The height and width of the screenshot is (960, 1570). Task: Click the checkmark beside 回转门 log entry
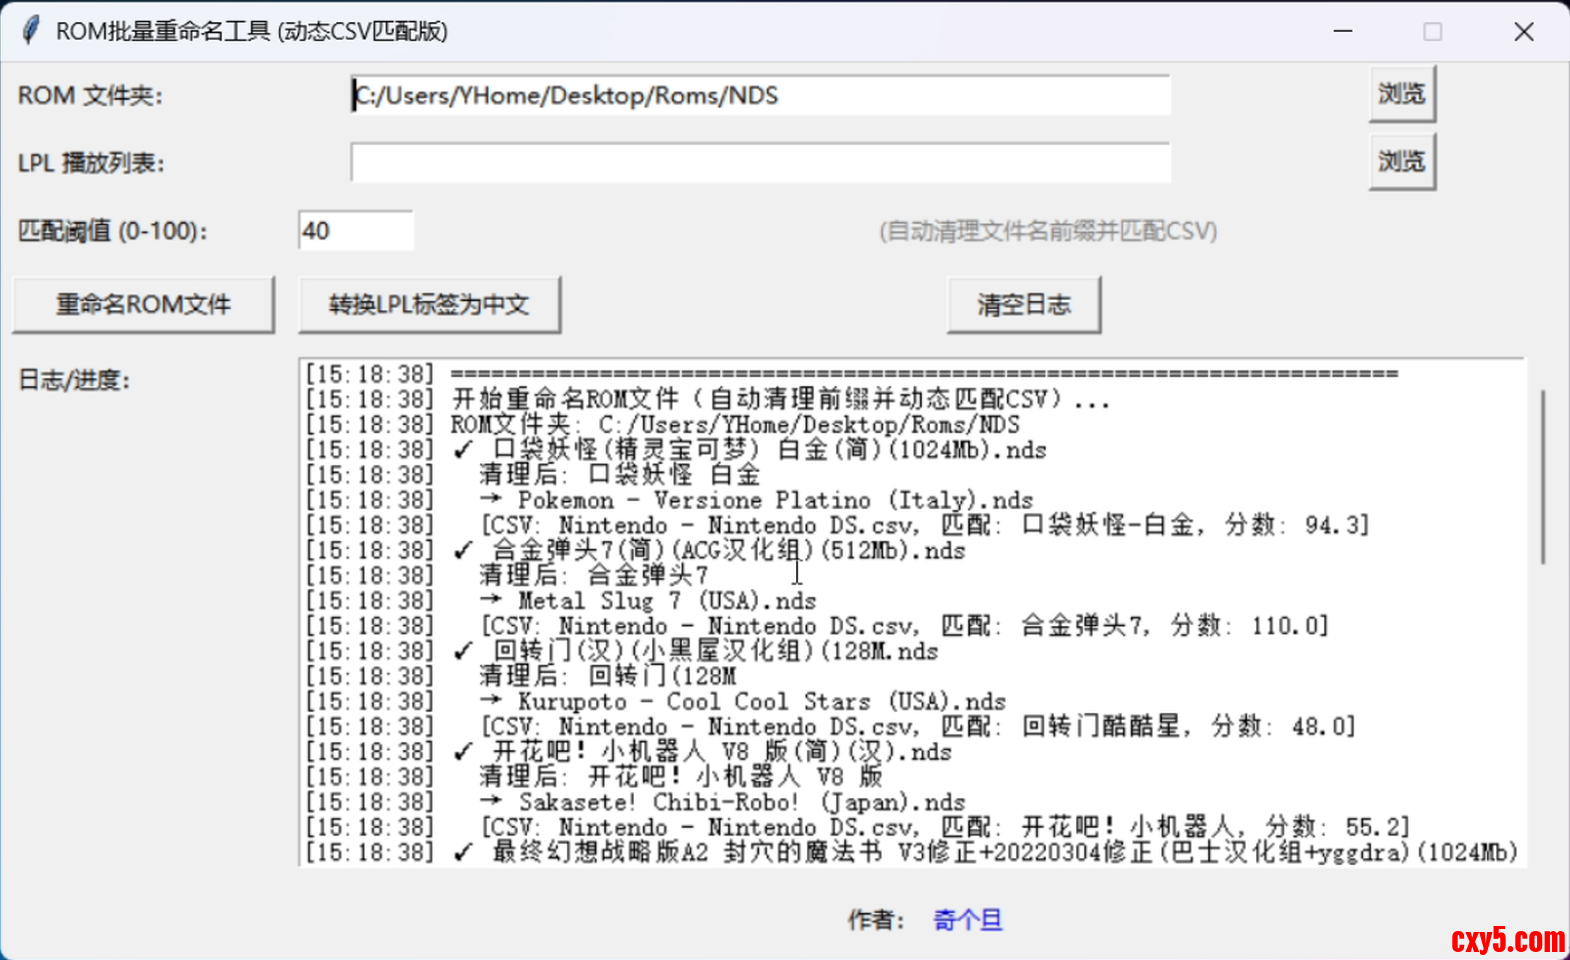point(463,652)
